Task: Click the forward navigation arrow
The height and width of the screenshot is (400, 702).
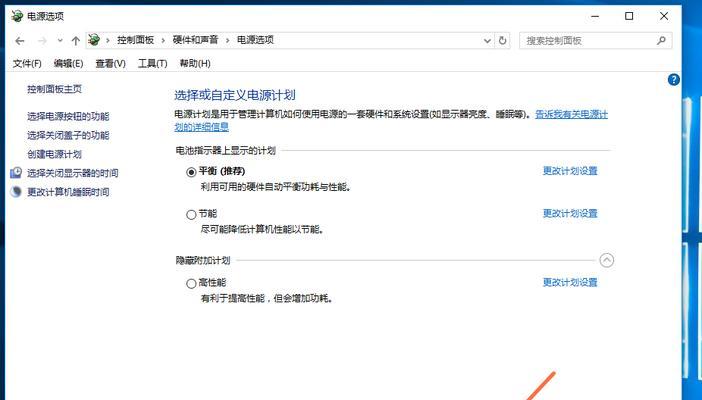Action: click(x=43, y=41)
